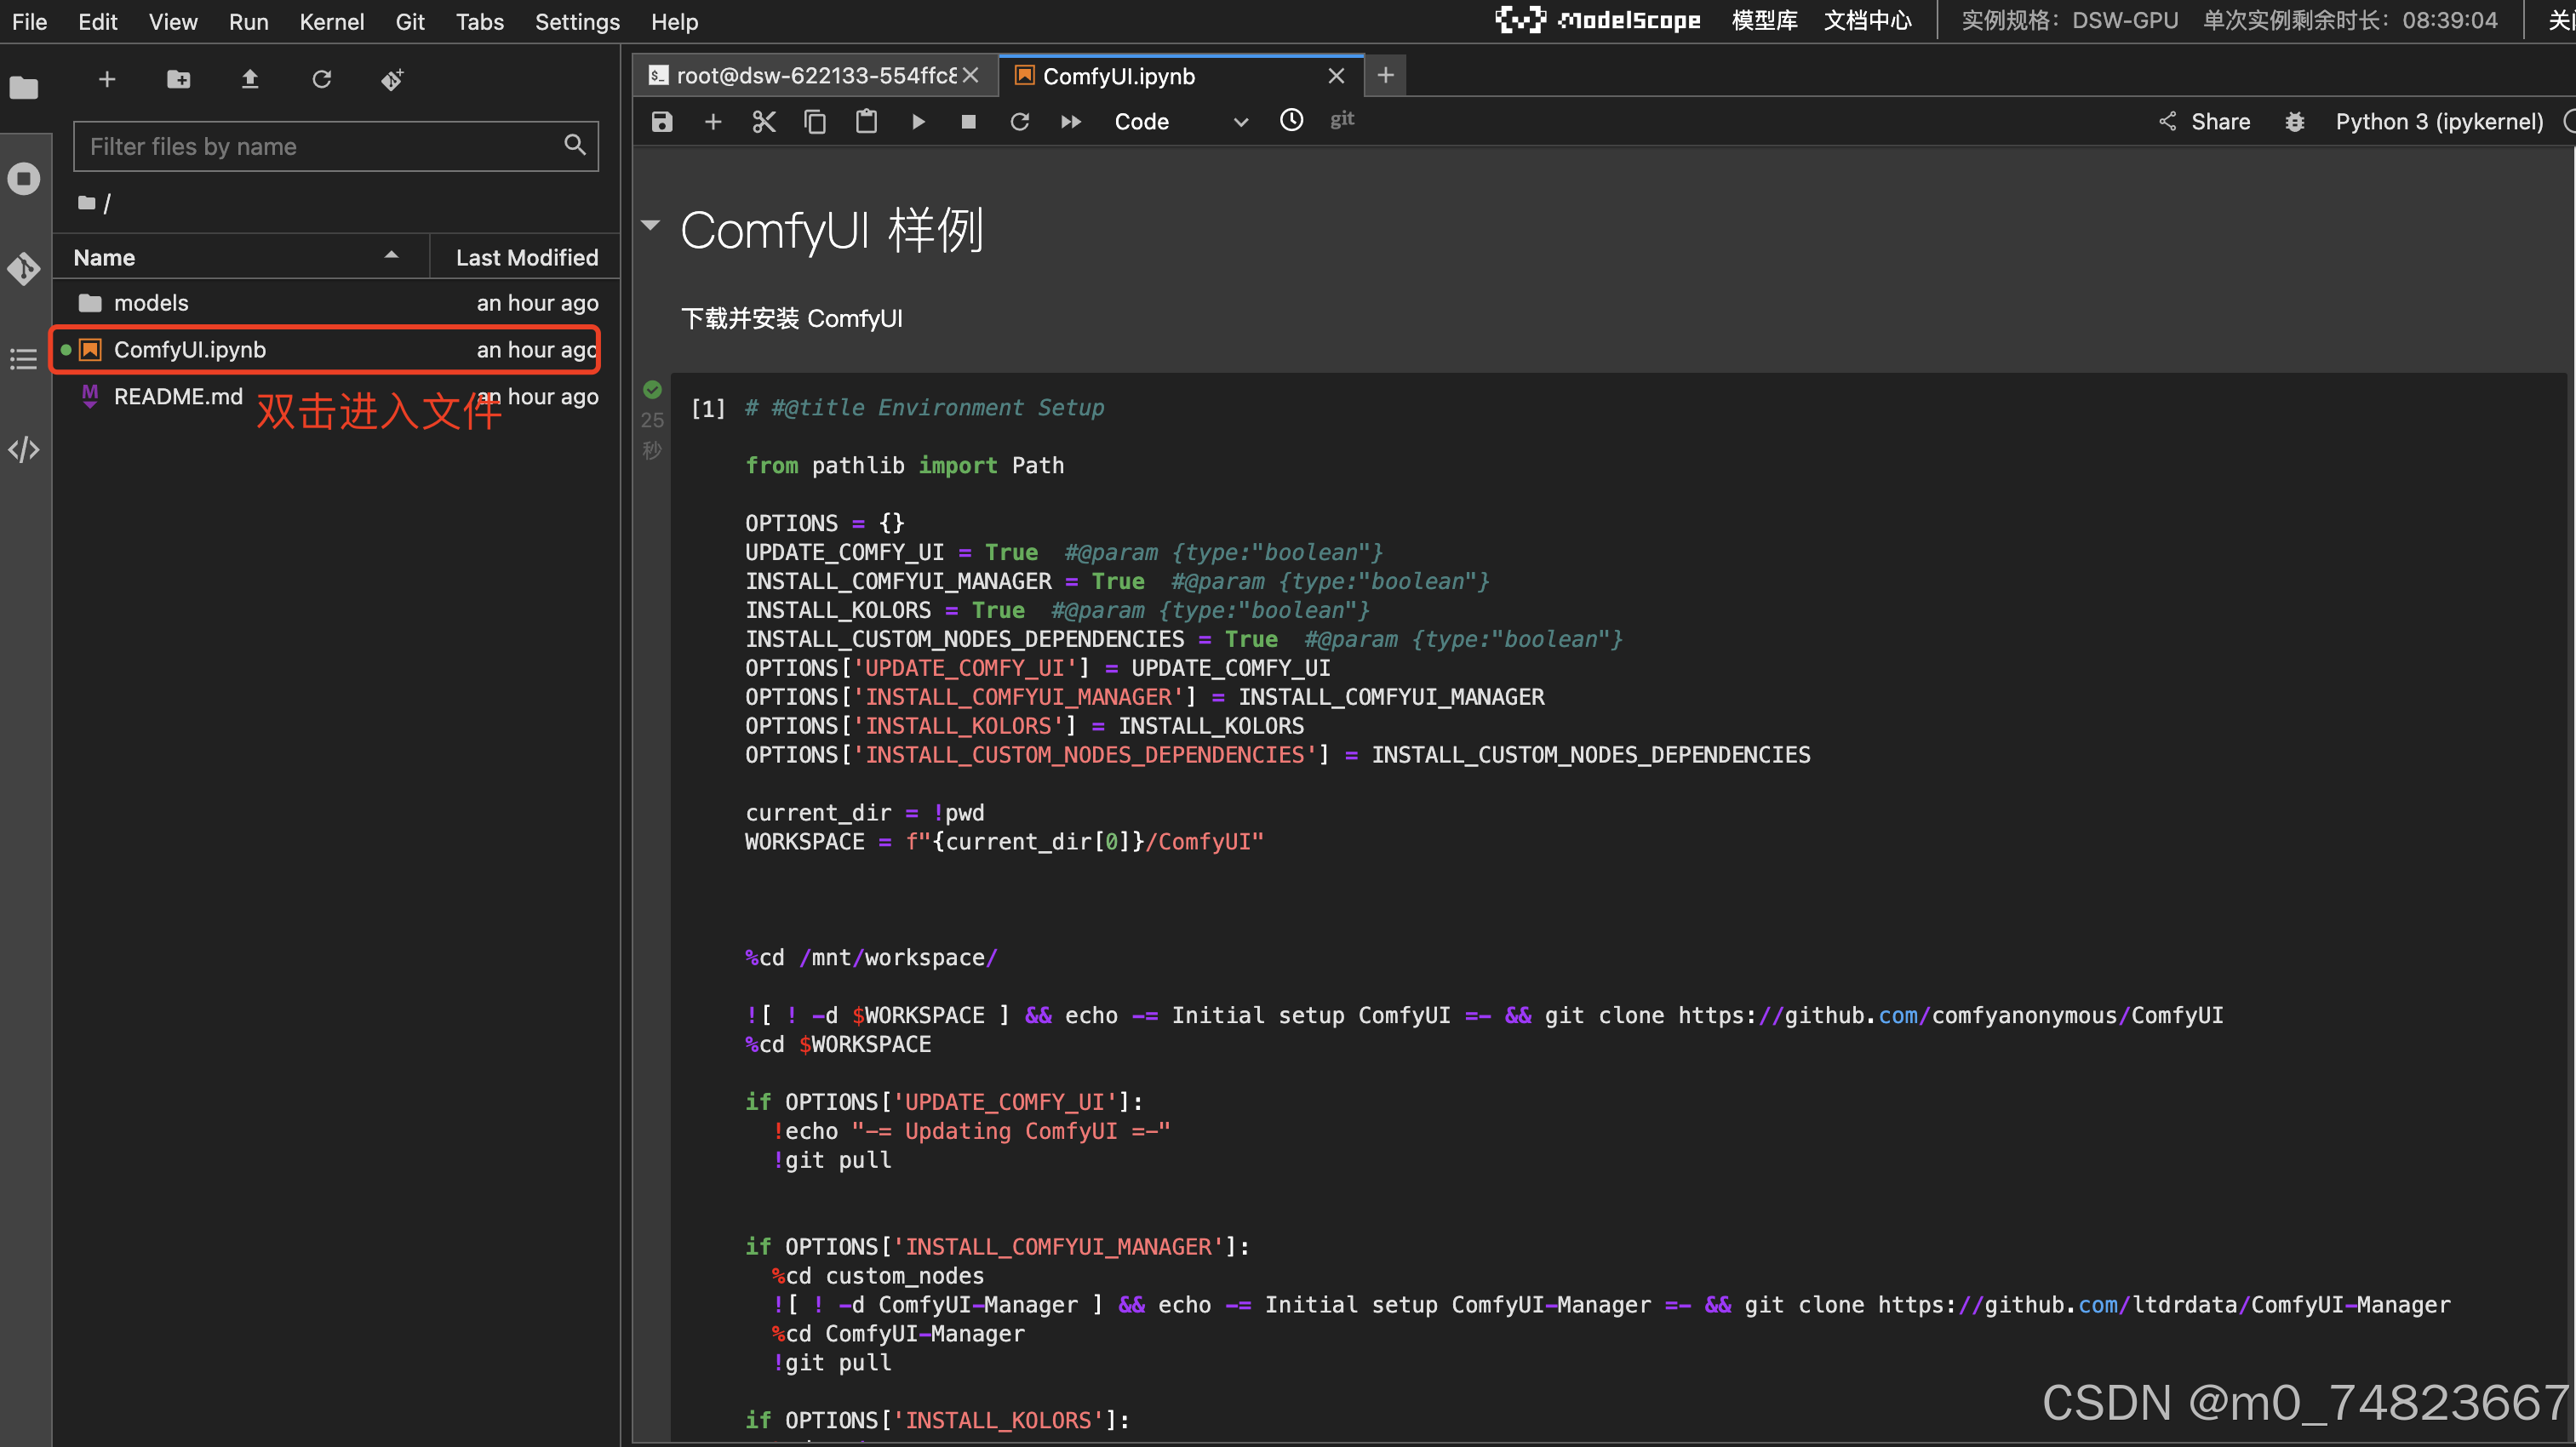Click the Share button
The width and height of the screenshot is (2576, 1447).
[2204, 122]
